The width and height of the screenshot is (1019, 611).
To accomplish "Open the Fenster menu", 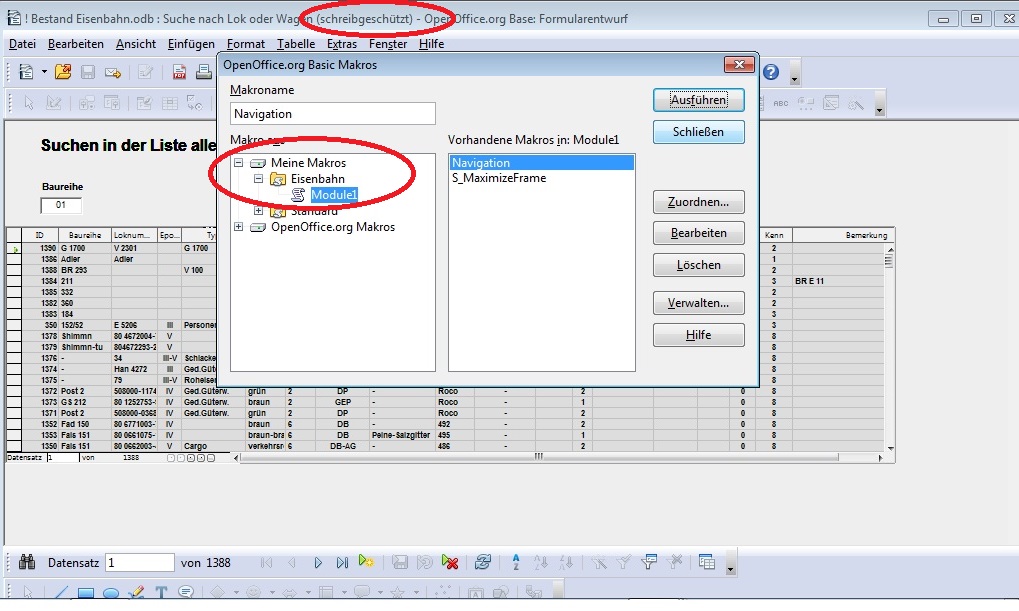I will pos(388,44).
